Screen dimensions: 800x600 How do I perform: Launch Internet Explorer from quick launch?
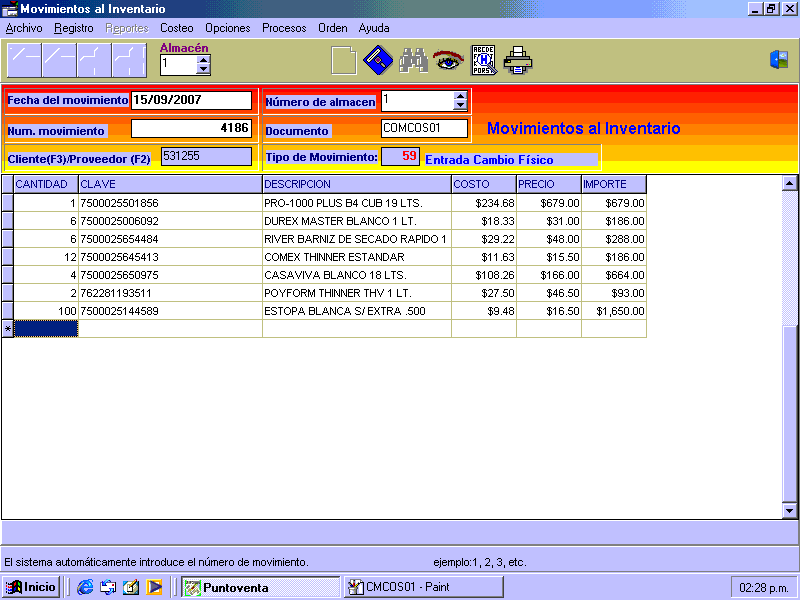[85, 587]
